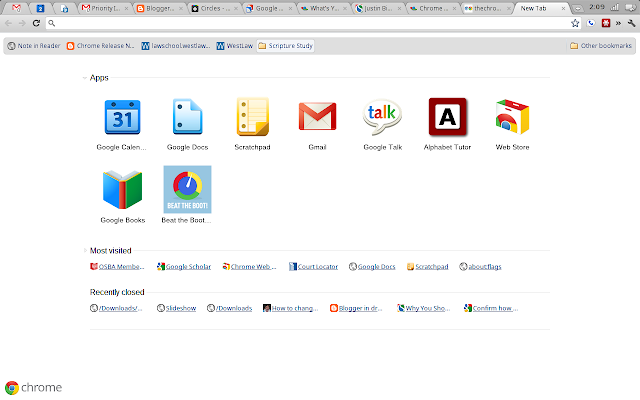Click the network signal status icon
640x400 pixels.
(615, 7)
